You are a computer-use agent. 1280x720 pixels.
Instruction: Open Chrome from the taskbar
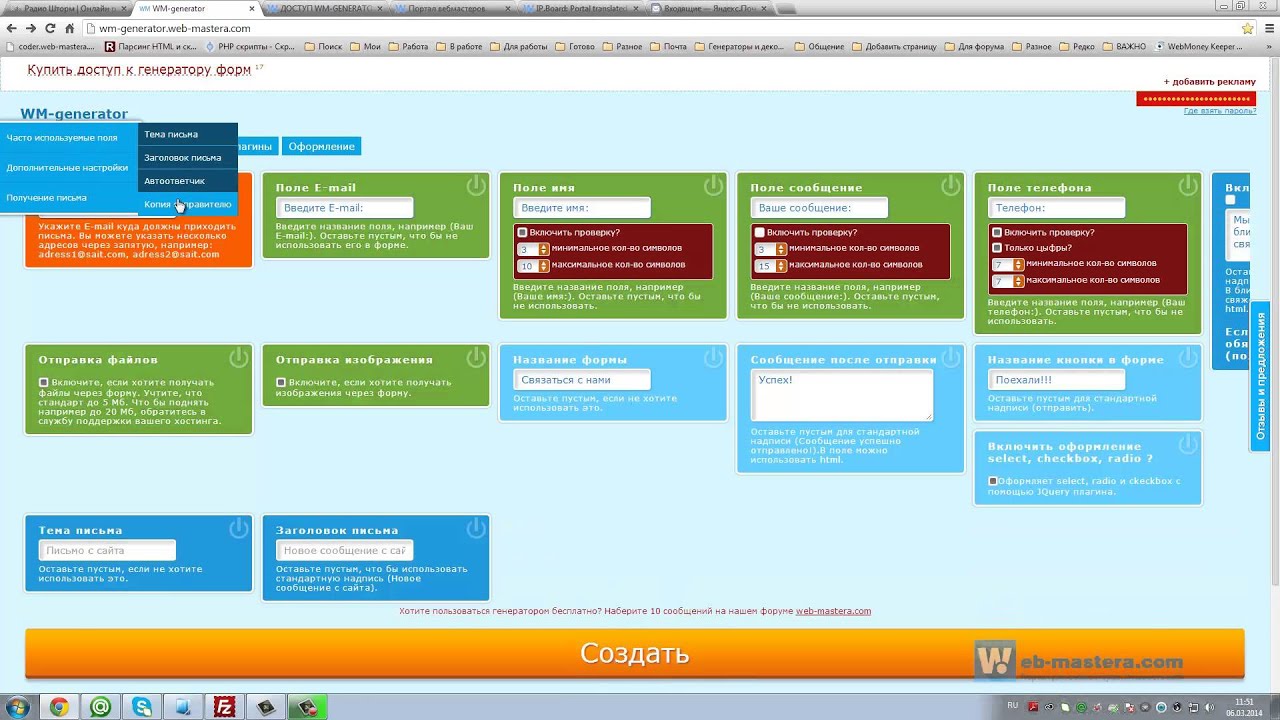point(59,707)
